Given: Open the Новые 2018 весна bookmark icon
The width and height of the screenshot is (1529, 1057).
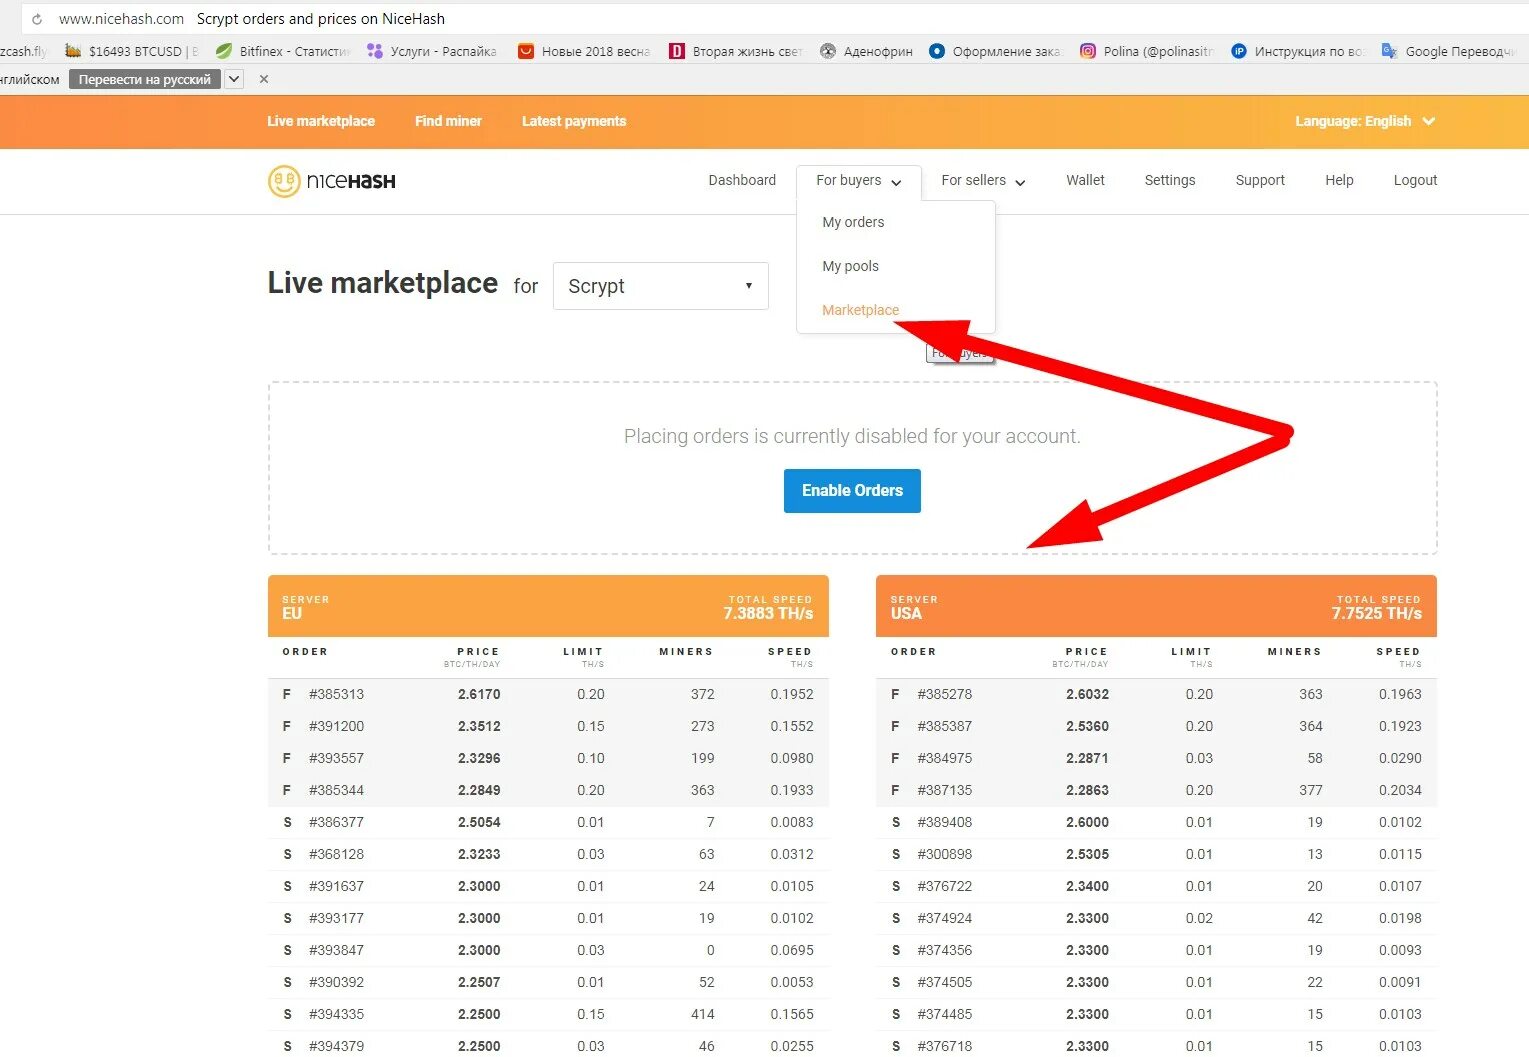Looking at the screenshot, I should tap(526, 51).
